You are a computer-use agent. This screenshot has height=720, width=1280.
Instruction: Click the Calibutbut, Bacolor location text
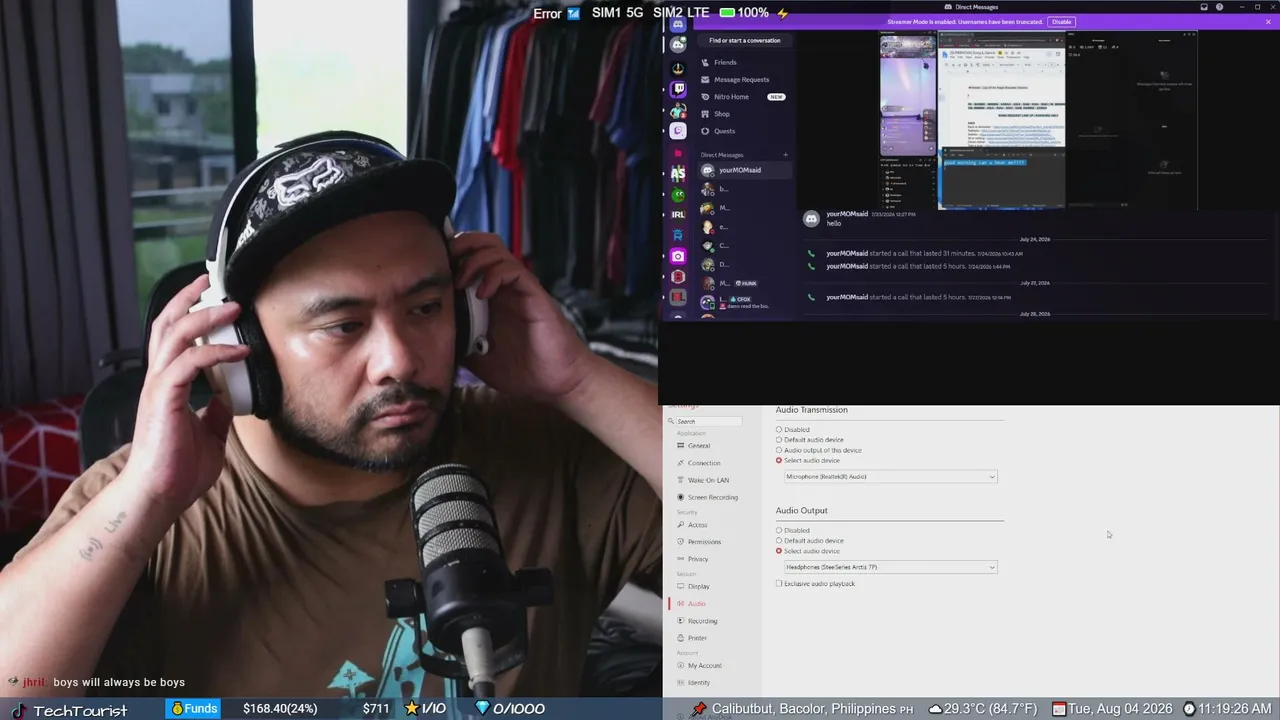point(804,709)
